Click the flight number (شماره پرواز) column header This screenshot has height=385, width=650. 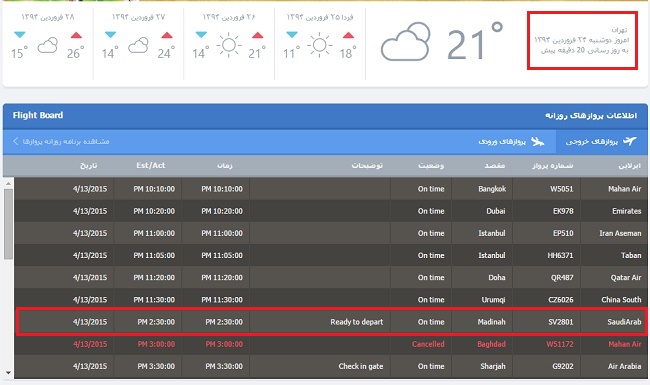click(553, 165)
